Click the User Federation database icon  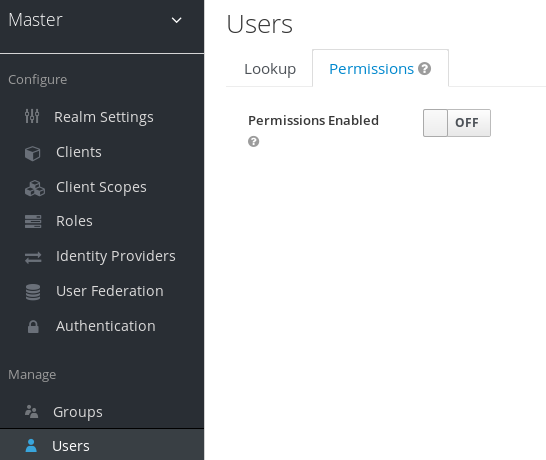(x=33, y=292)
